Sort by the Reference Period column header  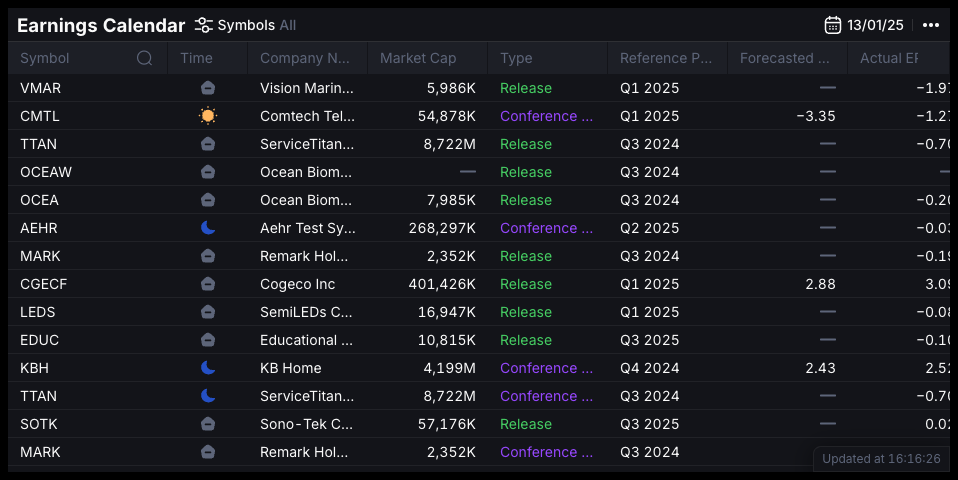point(666,58)
